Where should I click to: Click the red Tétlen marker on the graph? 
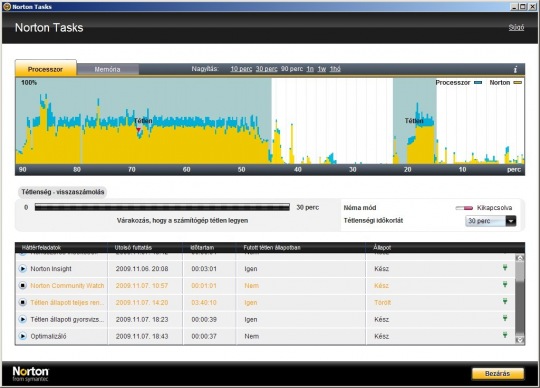coord(138,130)
